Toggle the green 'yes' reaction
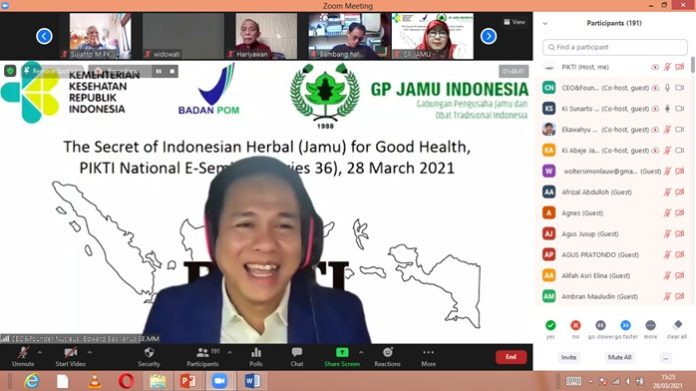 [550, 325]
